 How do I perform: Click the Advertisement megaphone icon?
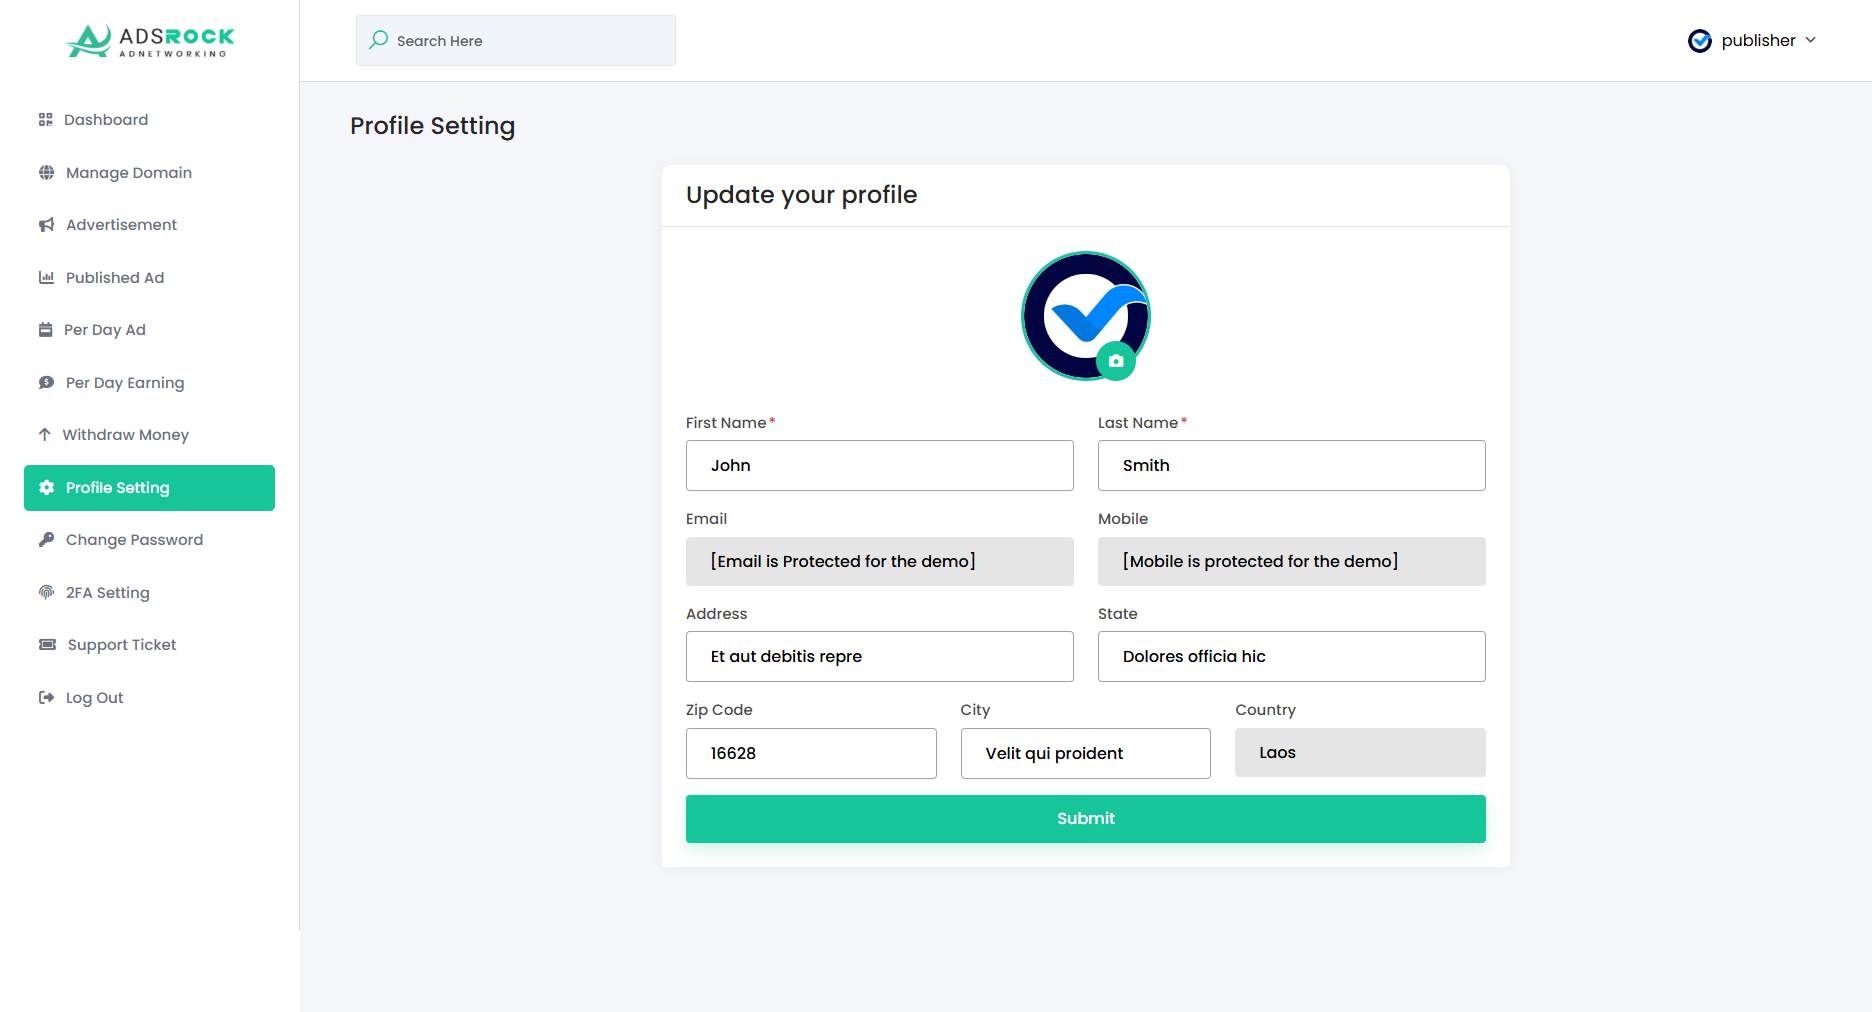pyautogui.click(x=47, y=225)
